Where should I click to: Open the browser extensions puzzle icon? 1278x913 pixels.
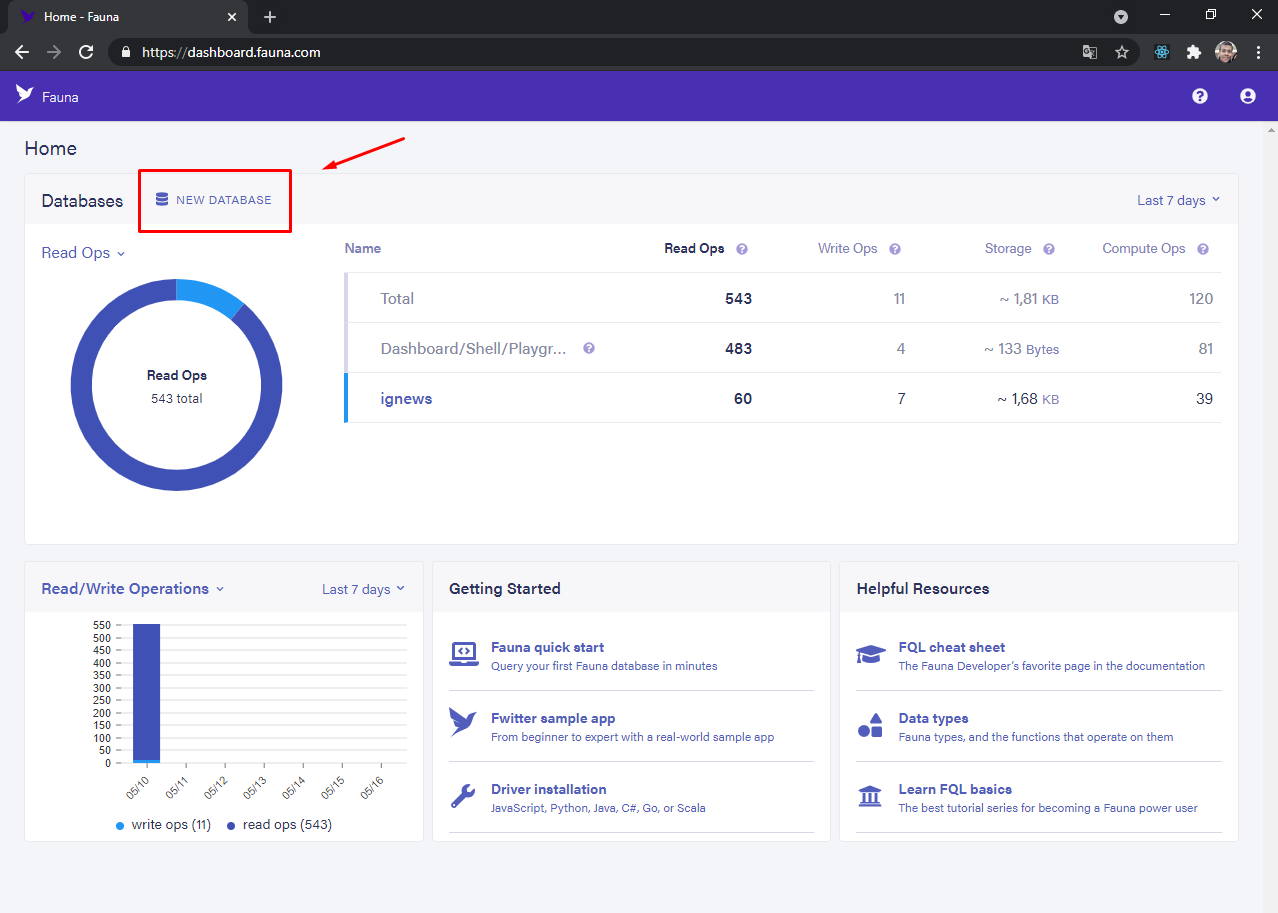(1194, 52)
